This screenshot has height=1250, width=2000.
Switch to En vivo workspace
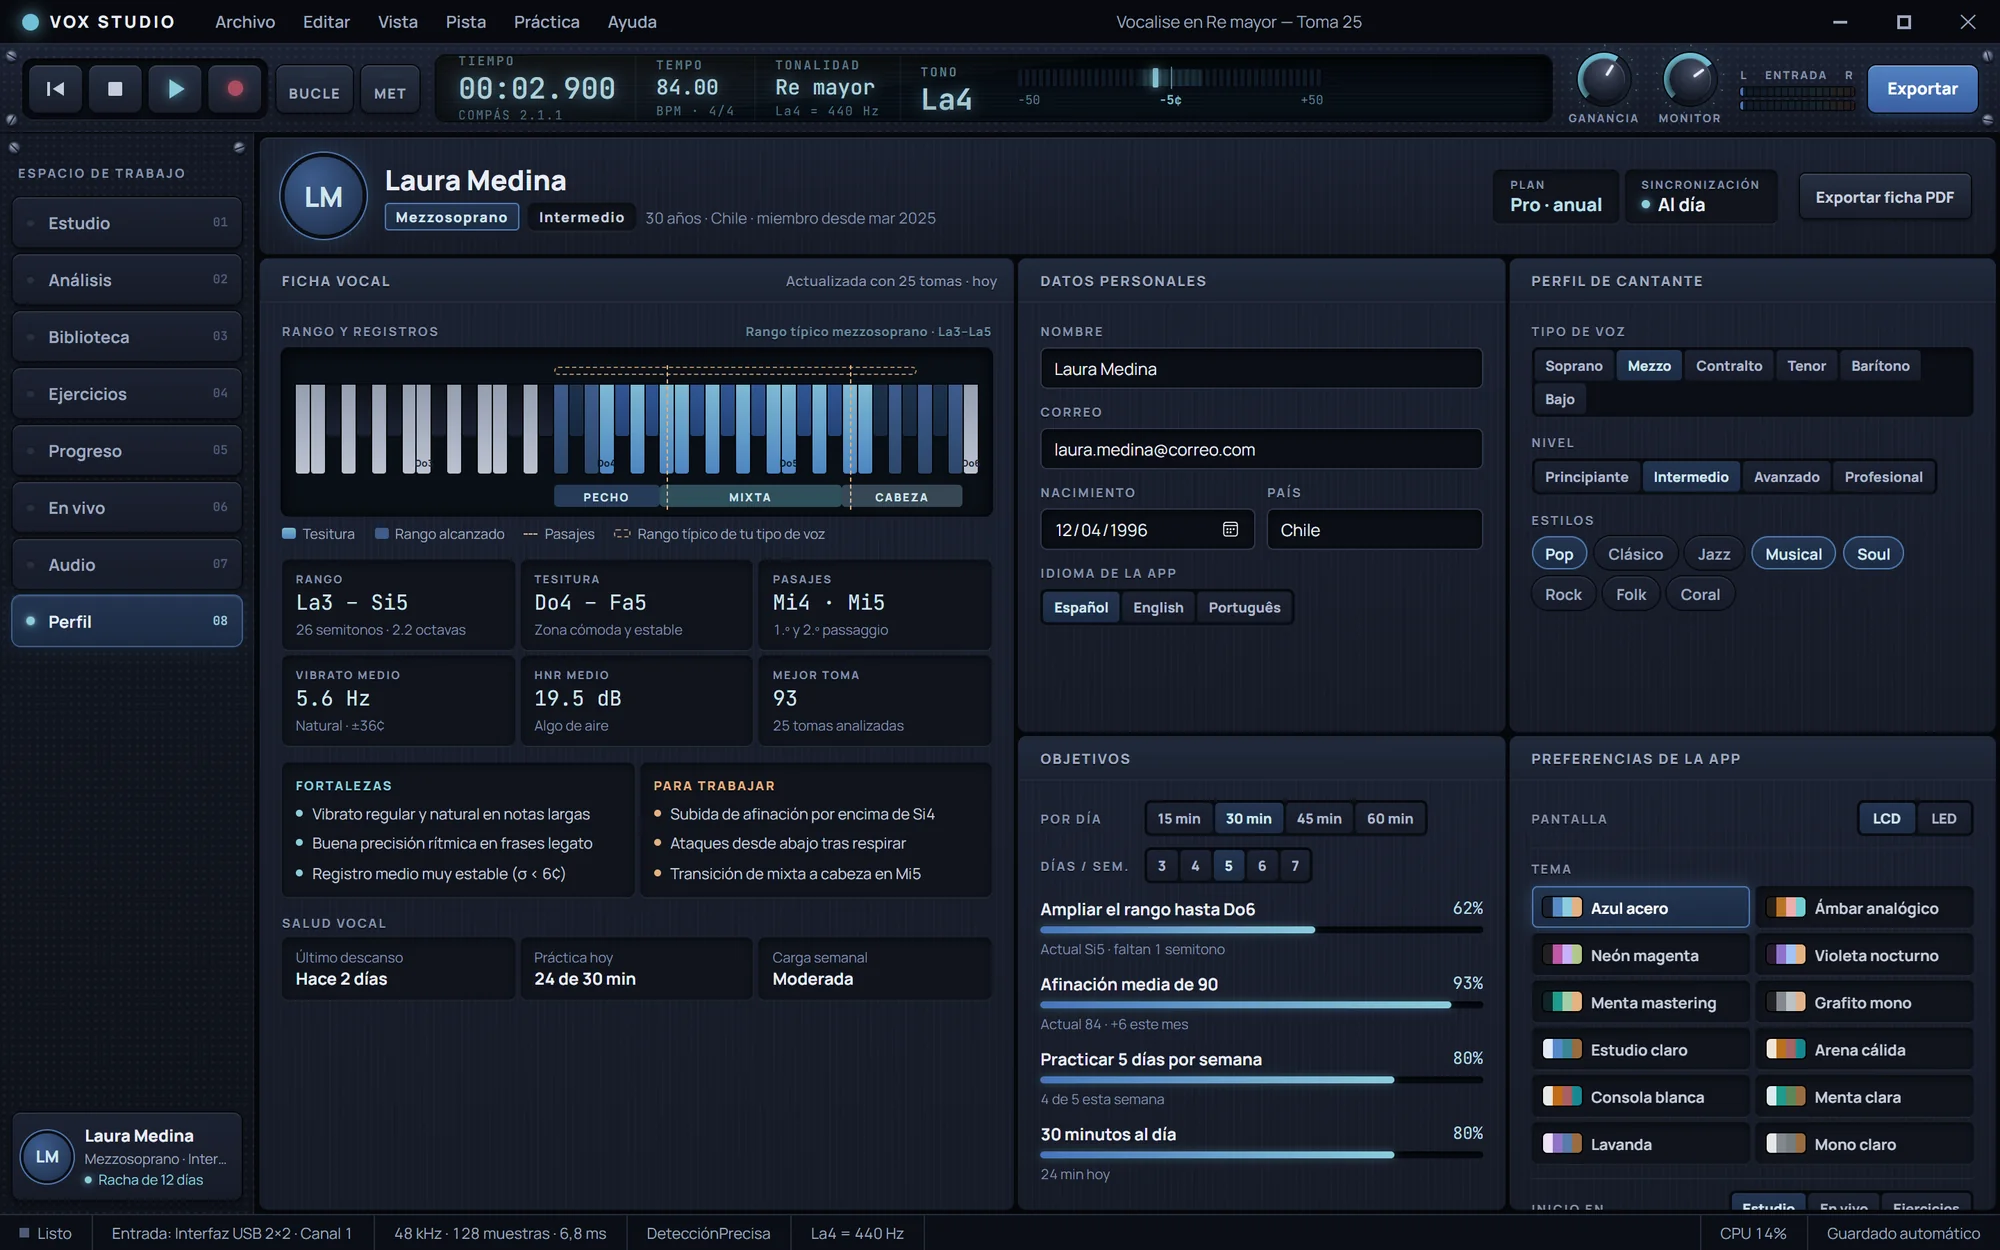point(127,508)
